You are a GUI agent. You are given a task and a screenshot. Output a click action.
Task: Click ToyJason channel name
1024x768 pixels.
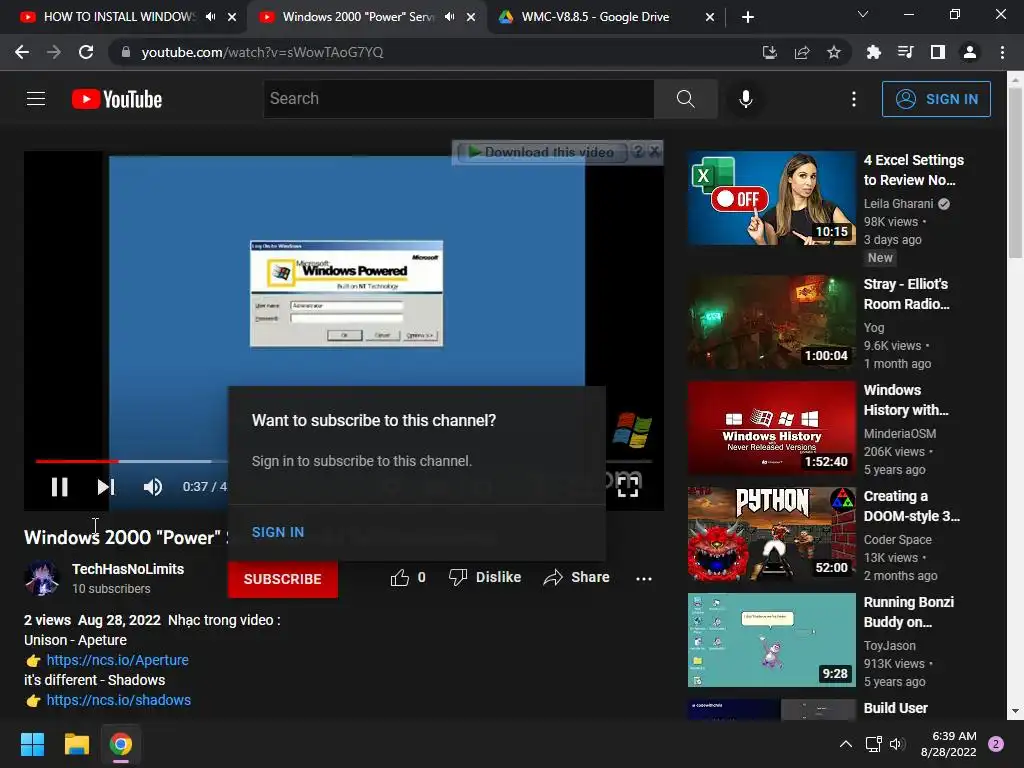pyautogui.click(x=889, y=645)
